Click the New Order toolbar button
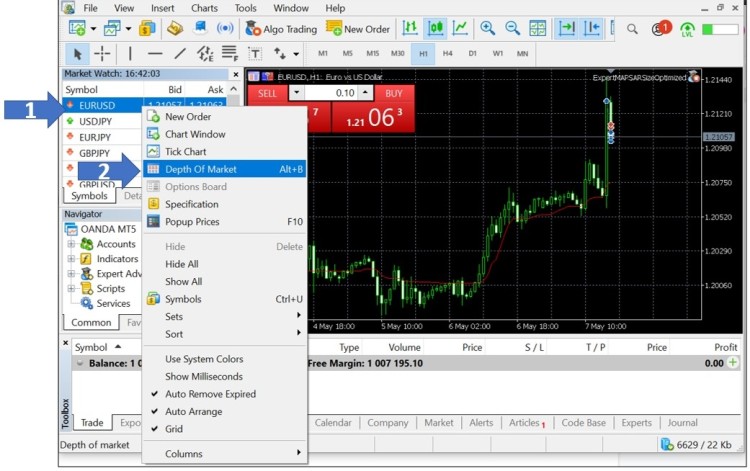Screen dimensions: 750x471 [358, 29]
